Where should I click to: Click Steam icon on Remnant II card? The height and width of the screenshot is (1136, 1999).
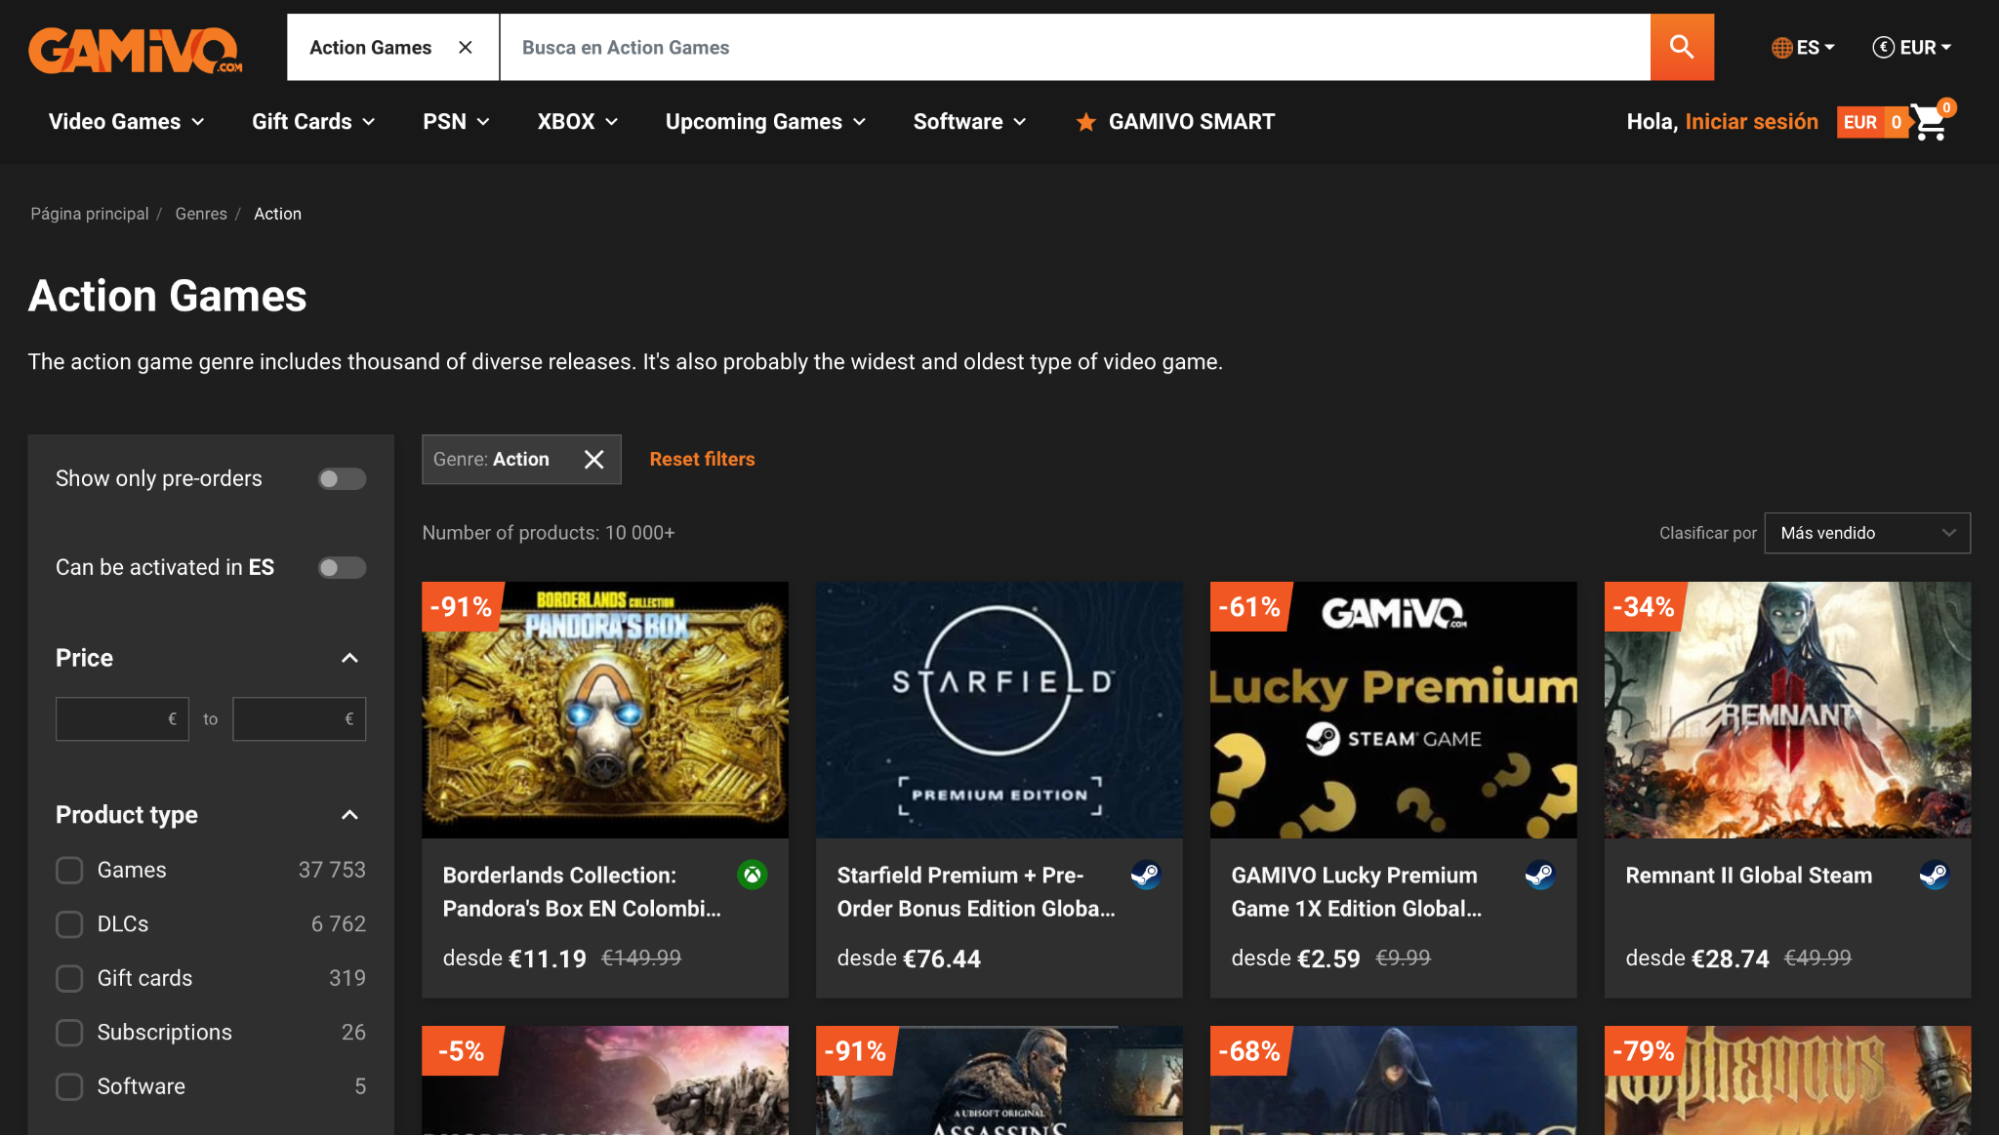[1933, 875]
